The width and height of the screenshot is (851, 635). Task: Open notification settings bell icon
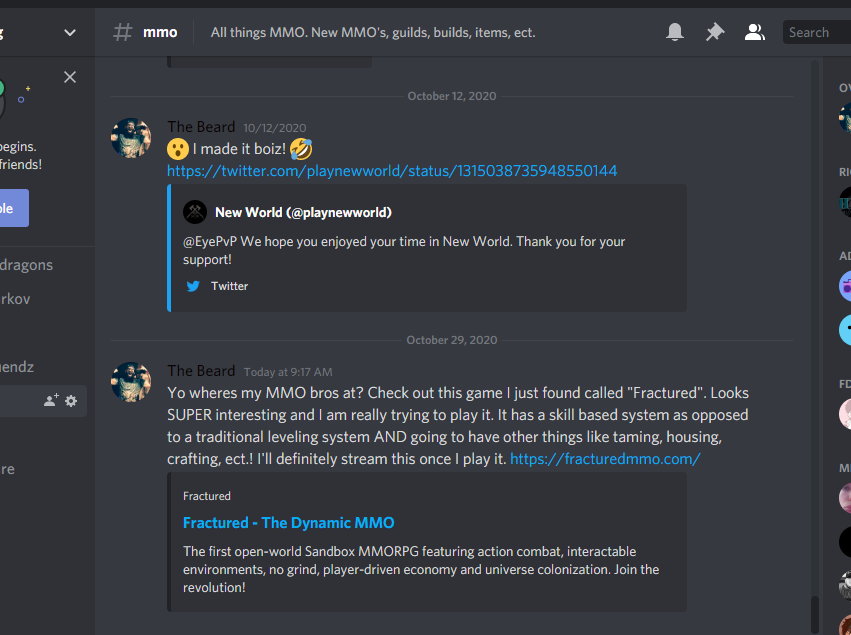coord(675,32)
